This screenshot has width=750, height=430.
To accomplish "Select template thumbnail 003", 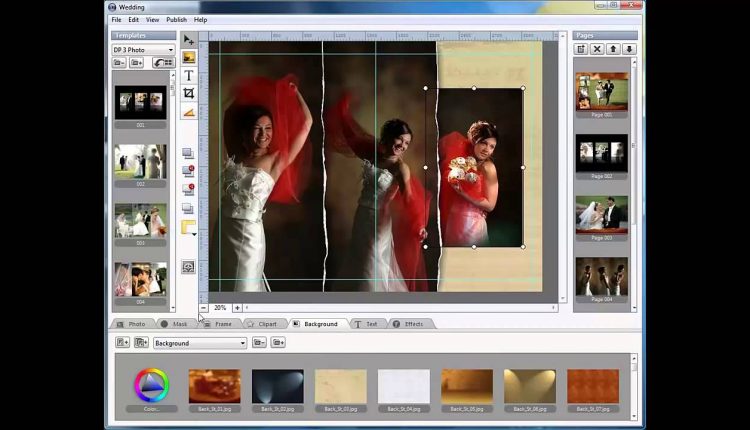I will pos(141,221).
